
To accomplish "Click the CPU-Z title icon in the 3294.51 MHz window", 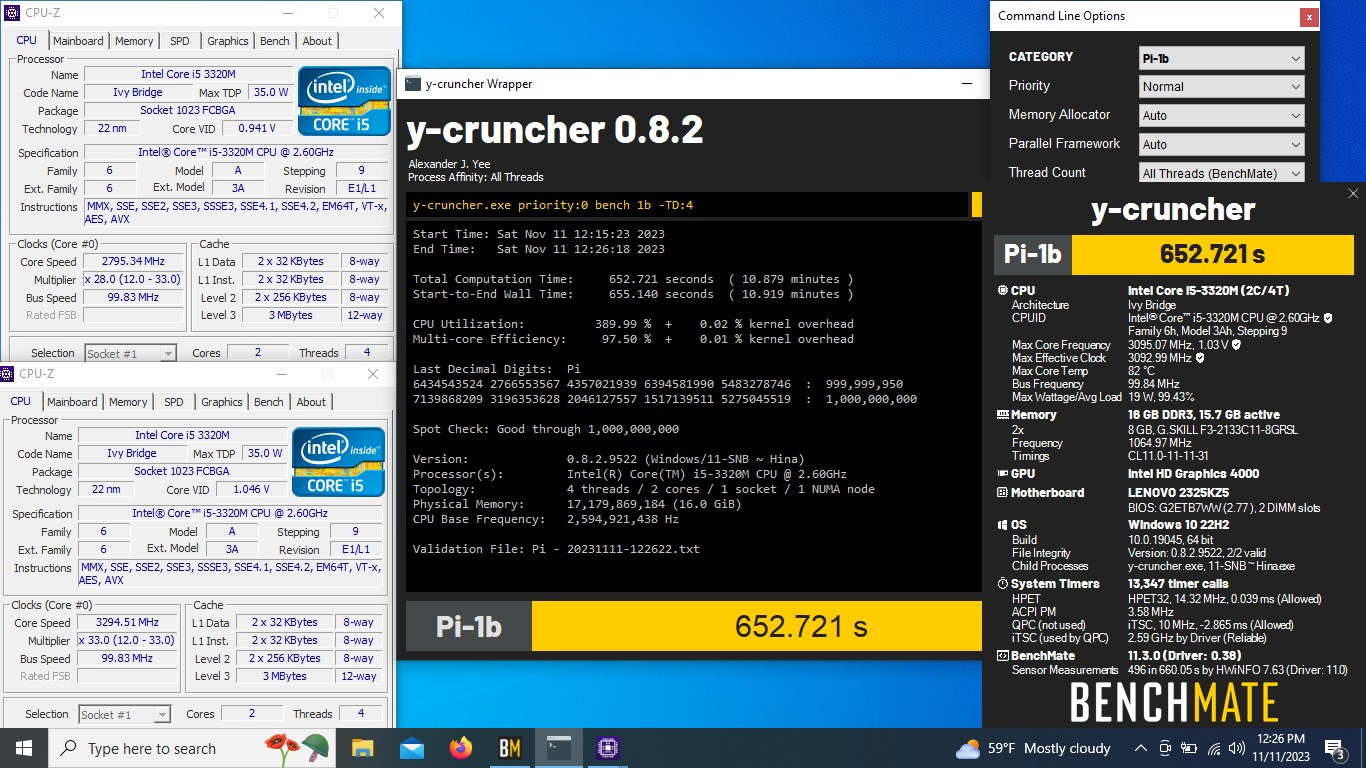I will tap(9, 374).
